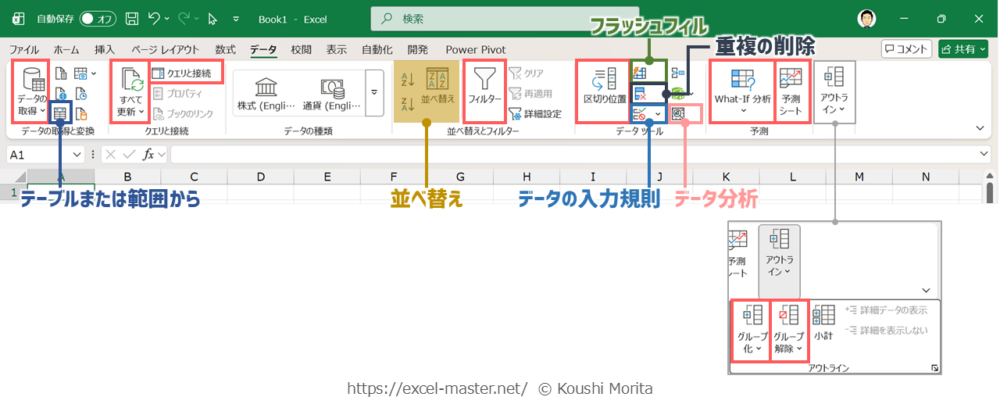Open the Get Data (データの取得) dropdown
Image resolution: width=1000 pixels, height=397 pixels.
[31, 91]
